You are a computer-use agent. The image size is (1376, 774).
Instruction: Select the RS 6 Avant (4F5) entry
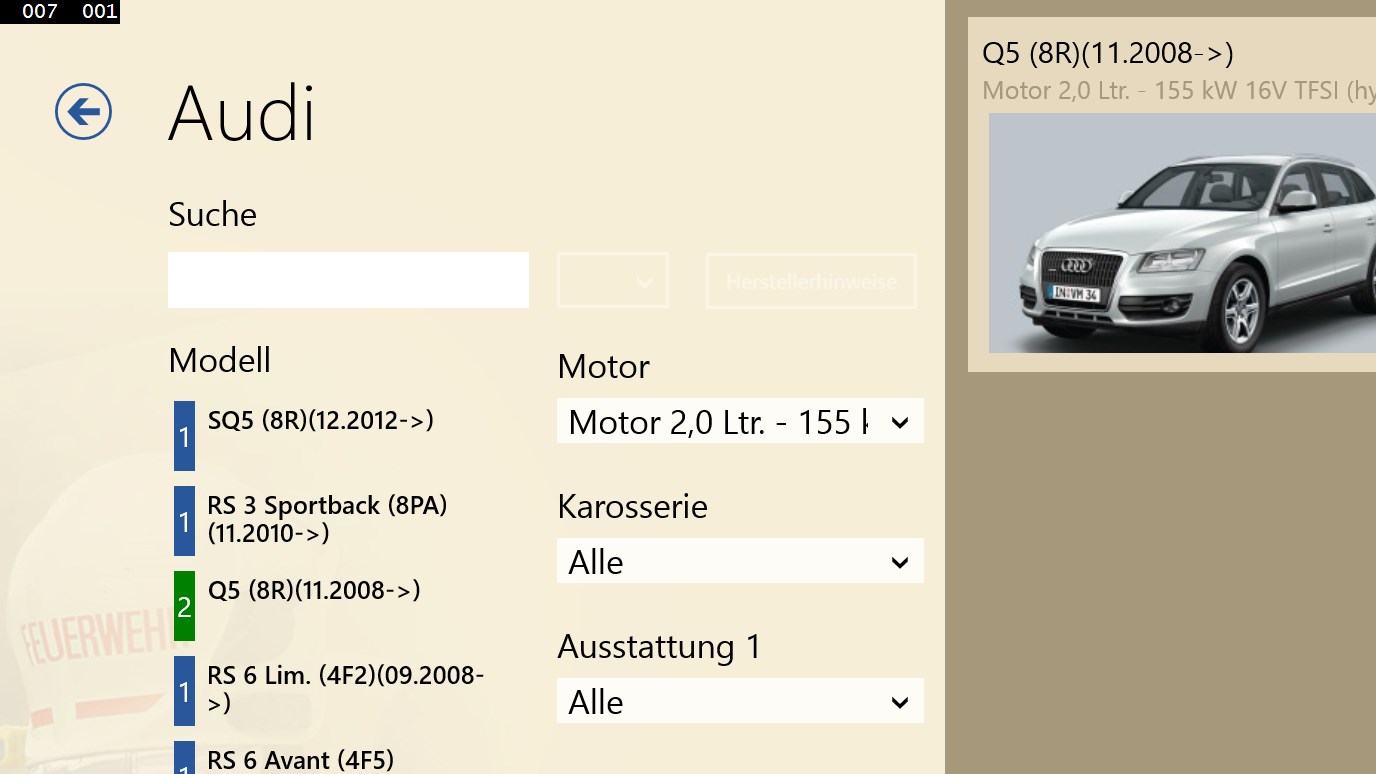point(300,760)
